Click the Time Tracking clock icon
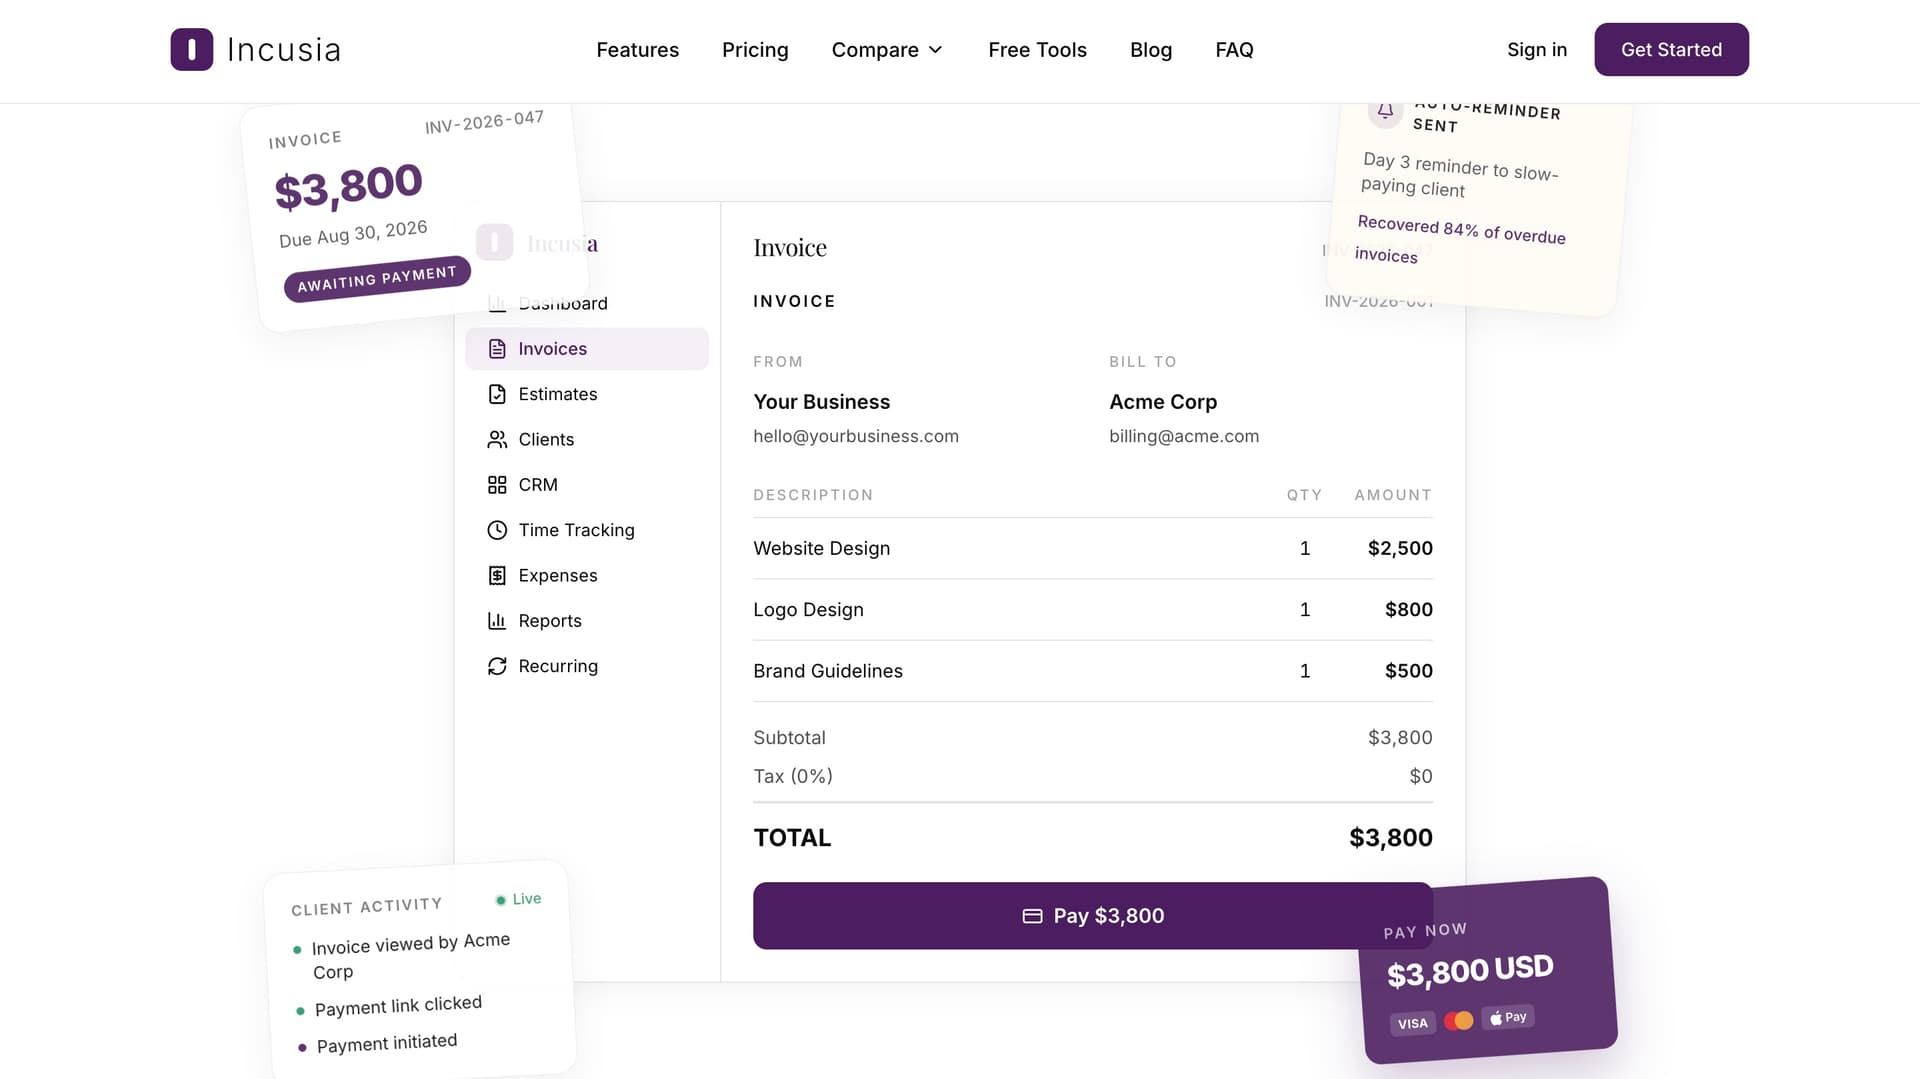Screen dimensions: 1920x1079 497,530
